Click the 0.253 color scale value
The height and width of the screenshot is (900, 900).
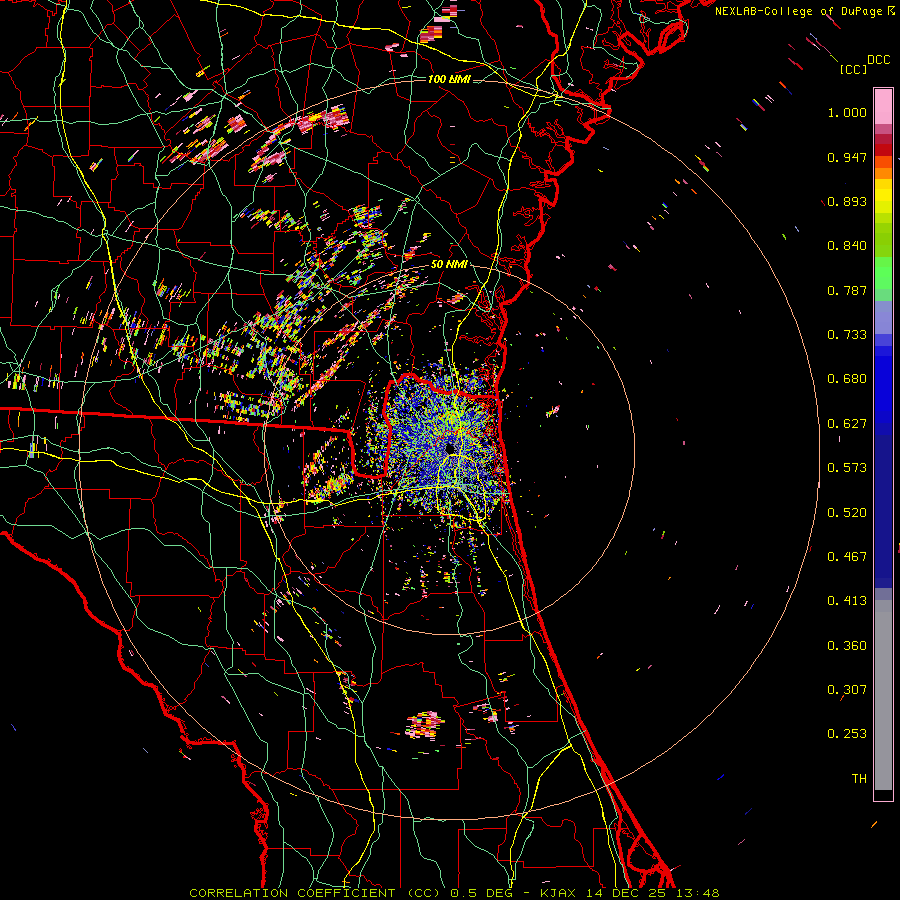tap(847, 734)
